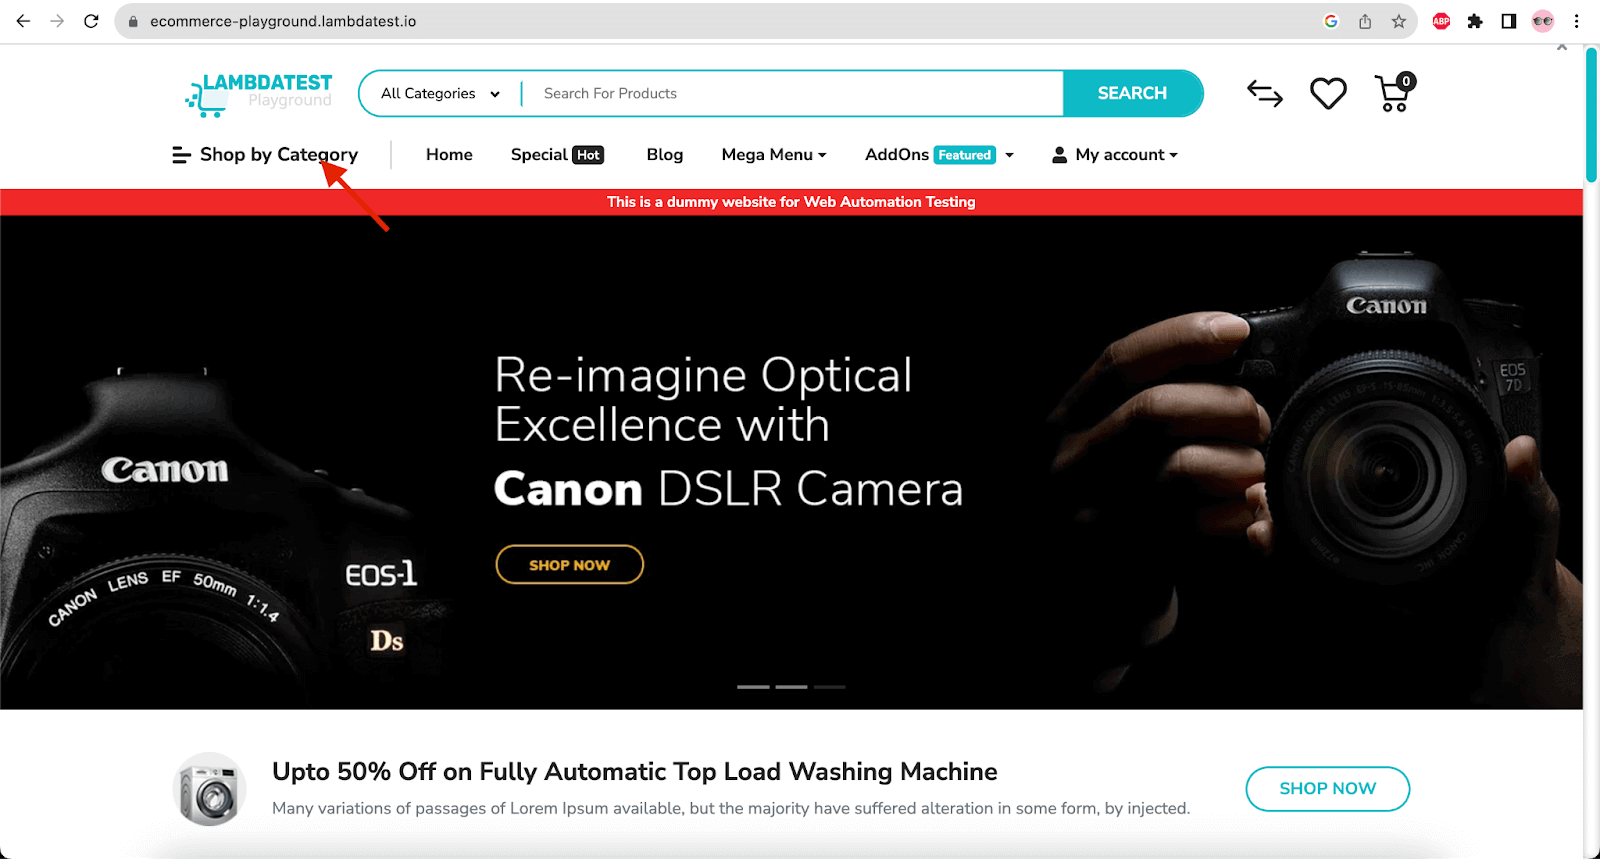1600x859 pixels.
Task: Open the compare products arrows icon
Action: pyautogui.click(x=1264, y=94)
